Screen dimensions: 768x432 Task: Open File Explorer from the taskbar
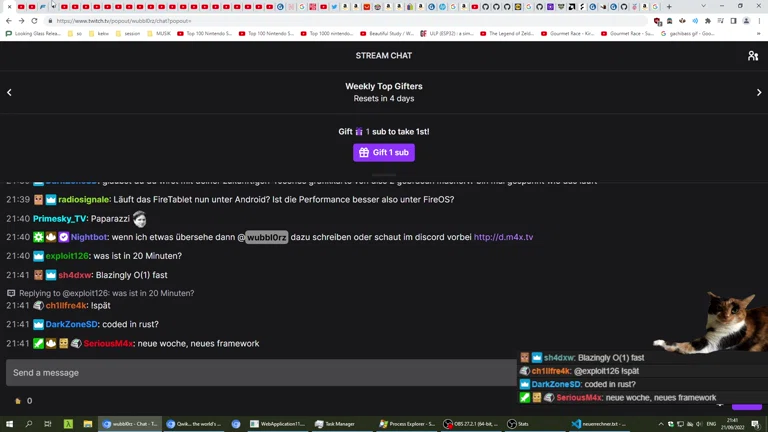tap(88, 424)
